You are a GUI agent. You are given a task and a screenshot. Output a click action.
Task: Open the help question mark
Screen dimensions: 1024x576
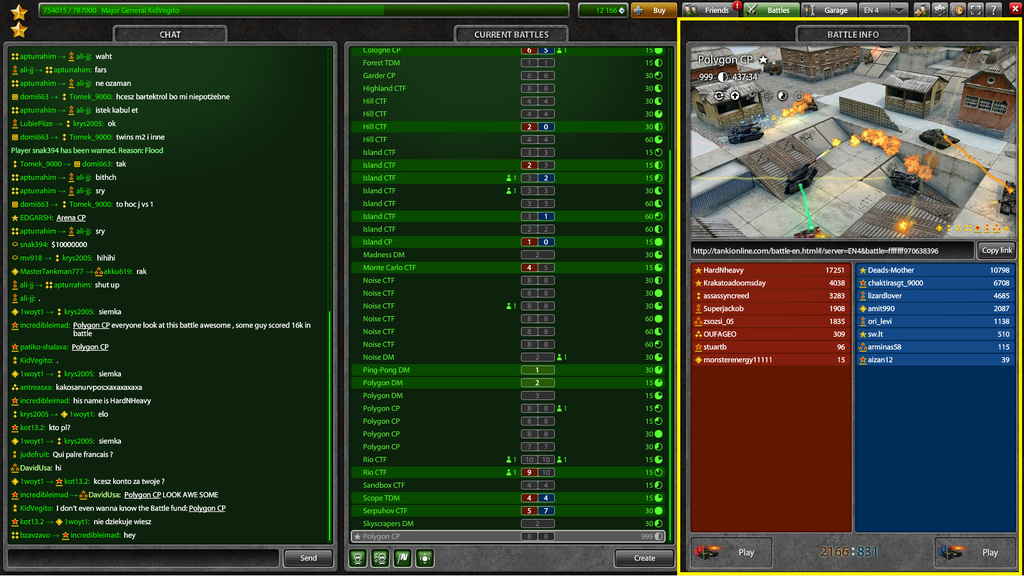pyautogui.click(x=993, y=10)
